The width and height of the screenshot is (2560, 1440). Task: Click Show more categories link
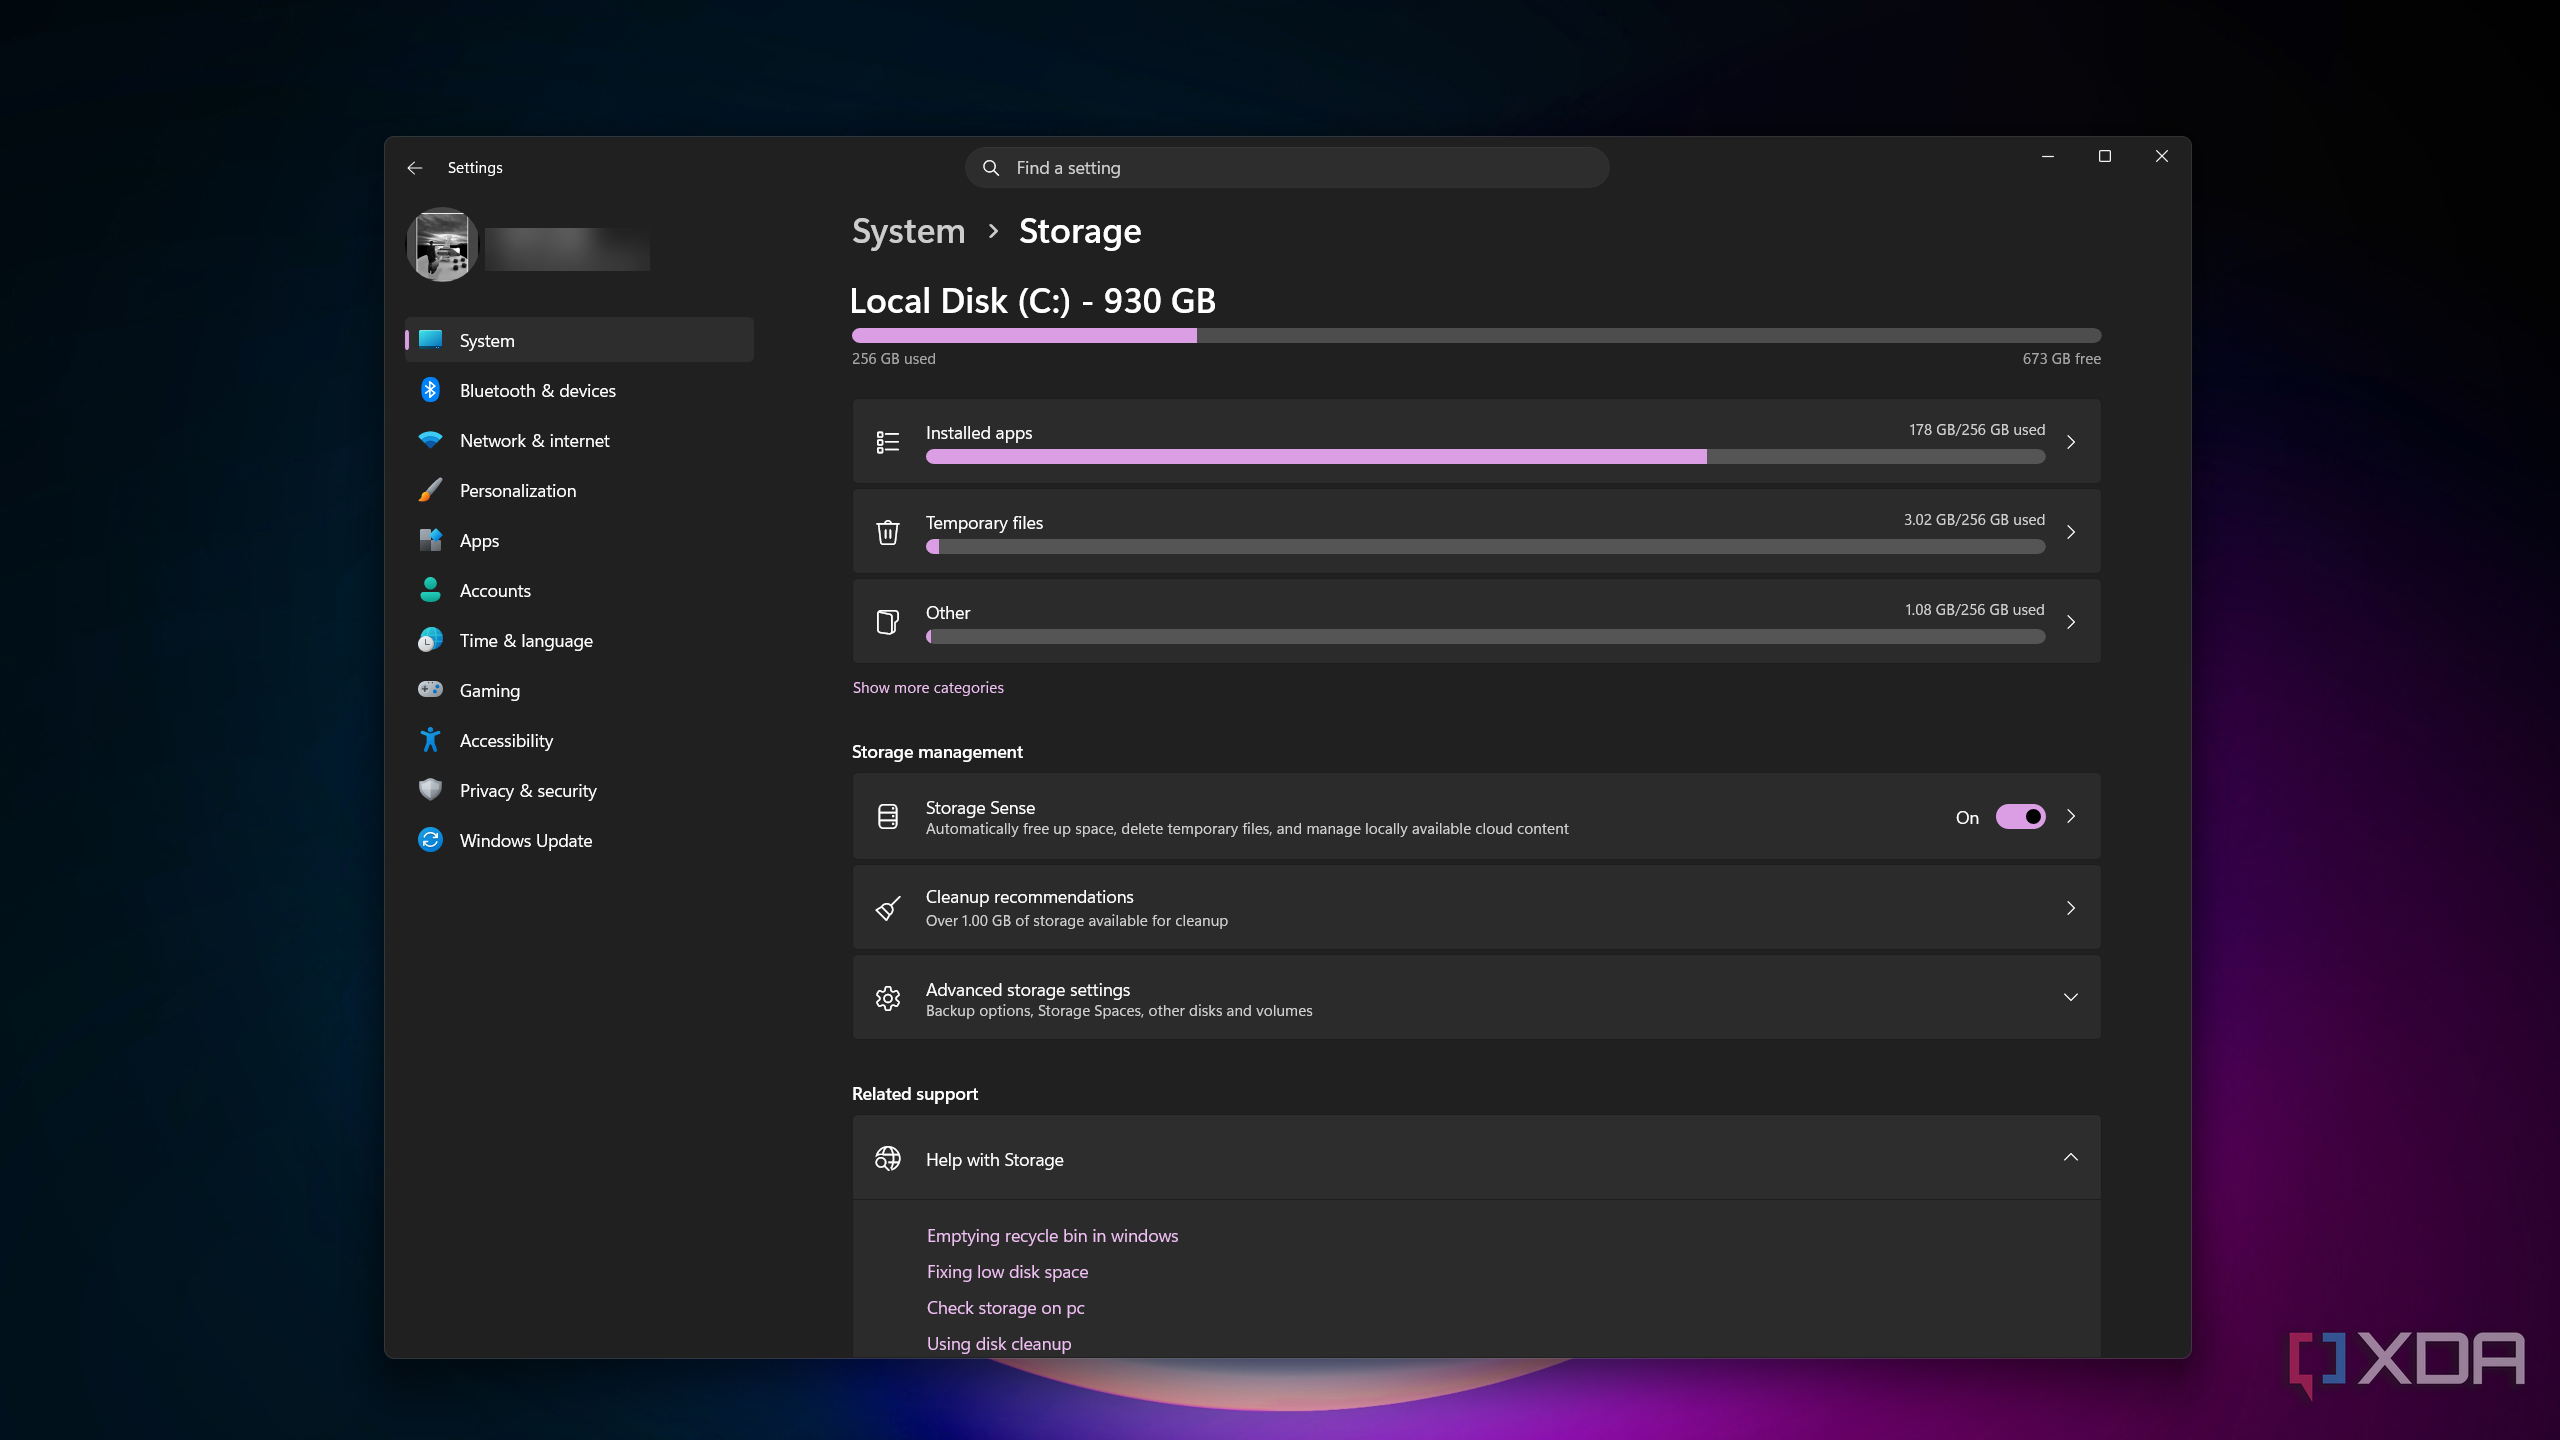[928, 688]
